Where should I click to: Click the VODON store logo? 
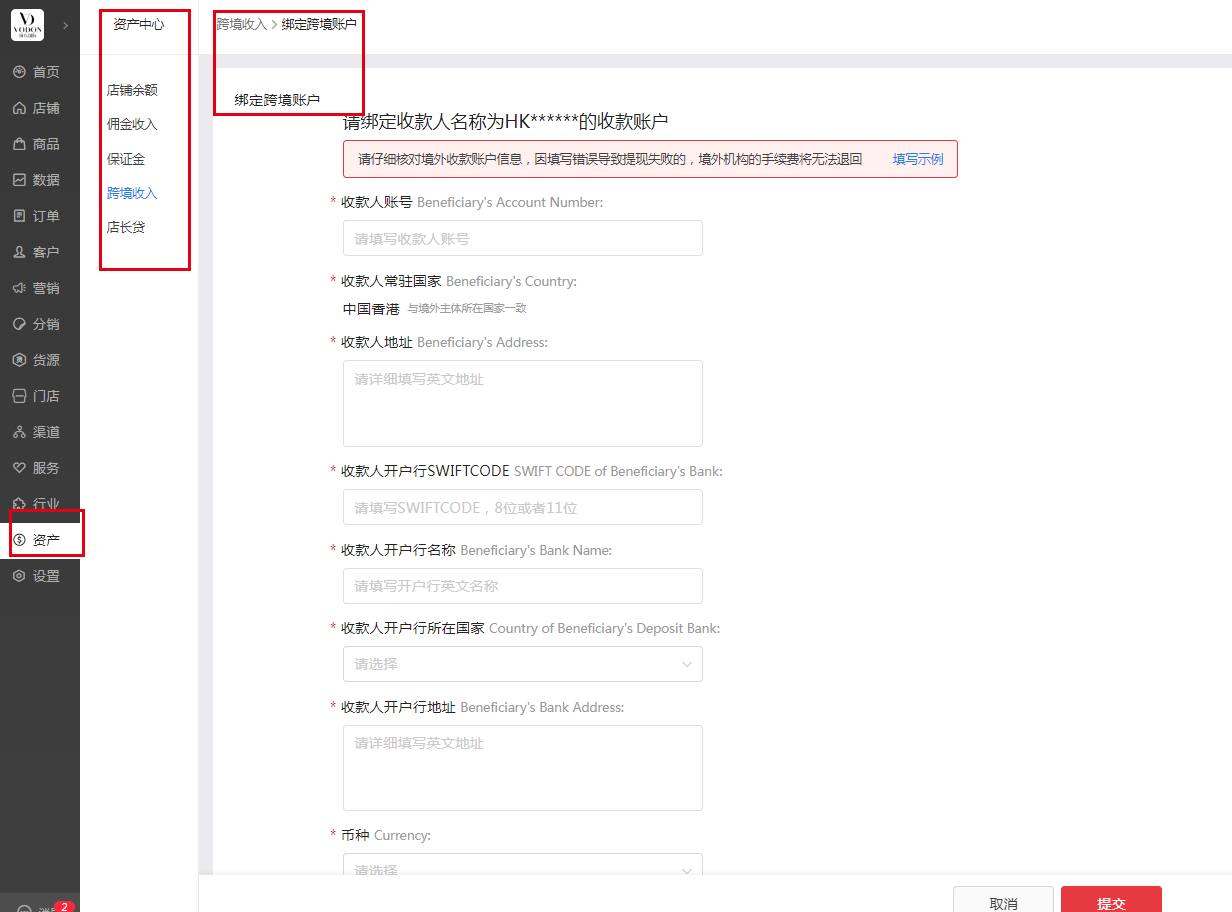pyautogui.click(x=27, y=25)
